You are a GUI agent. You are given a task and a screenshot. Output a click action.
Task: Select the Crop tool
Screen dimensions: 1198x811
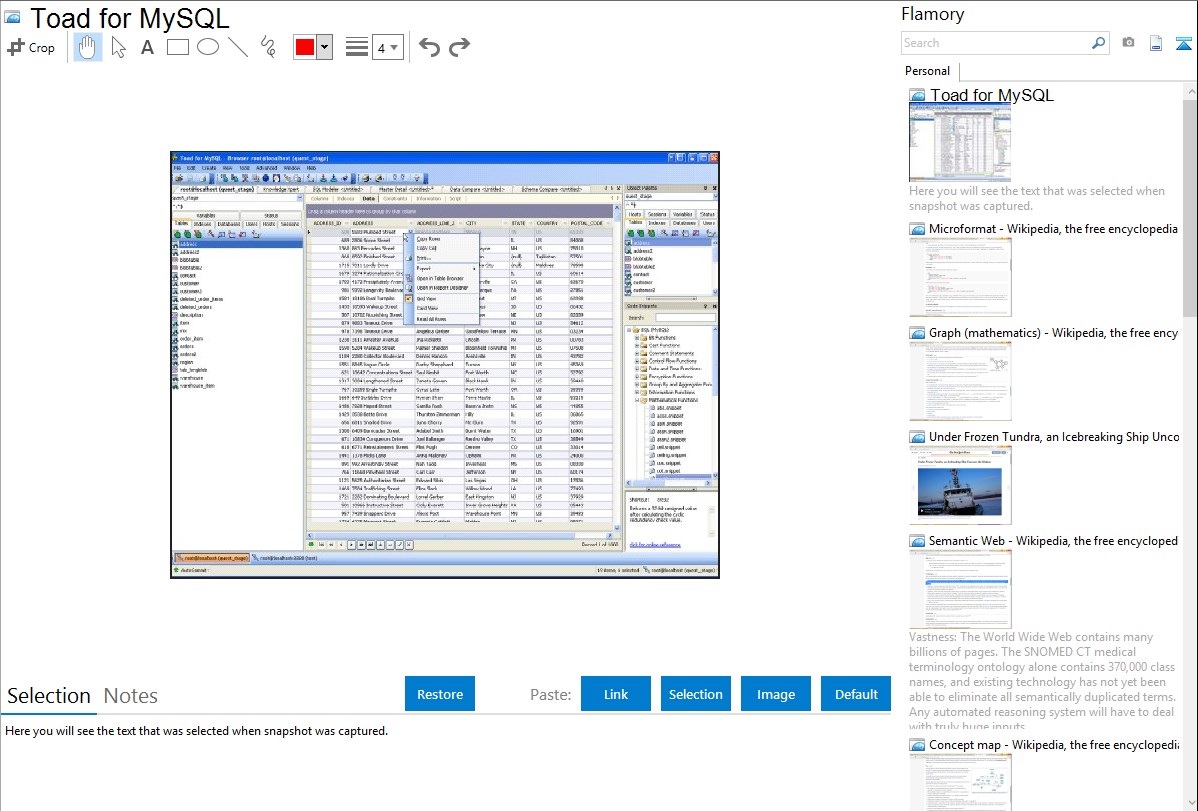(x=31, y=47)
